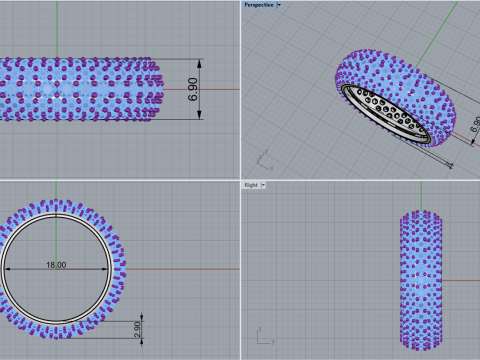The width and height of the screenshot is (480, 360).
Task: Click the Perspective viewport title label
Action: pos(259,5)
